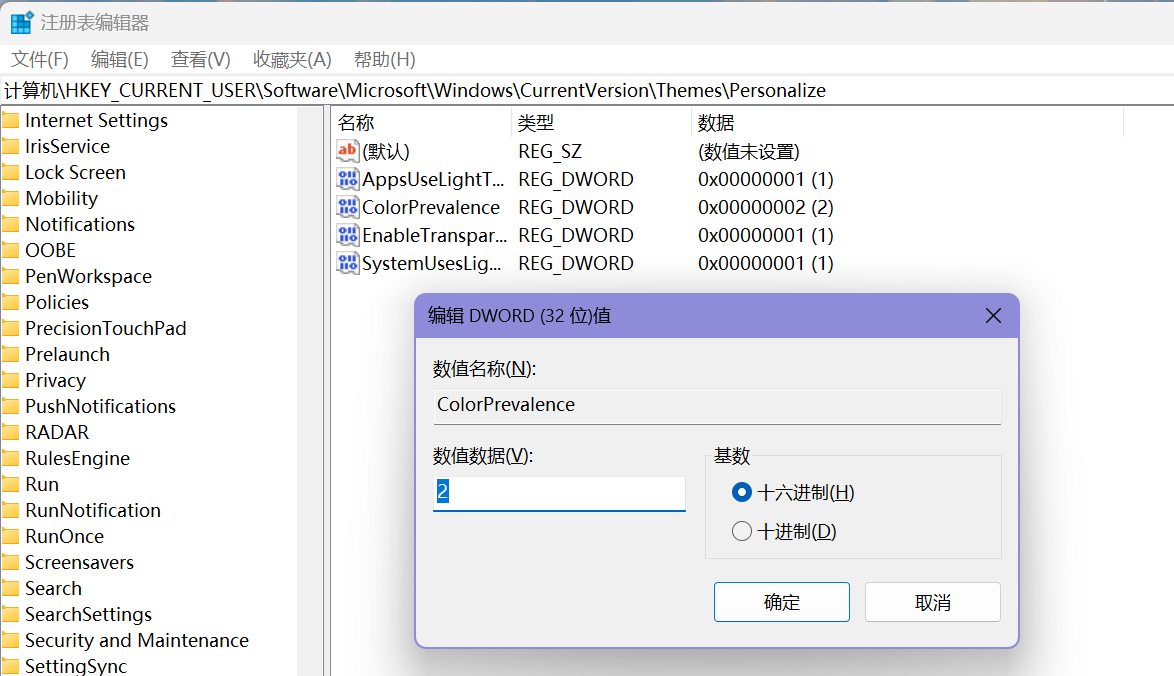Click the Registry Editor app icon in title bar

tap(21, 22)
